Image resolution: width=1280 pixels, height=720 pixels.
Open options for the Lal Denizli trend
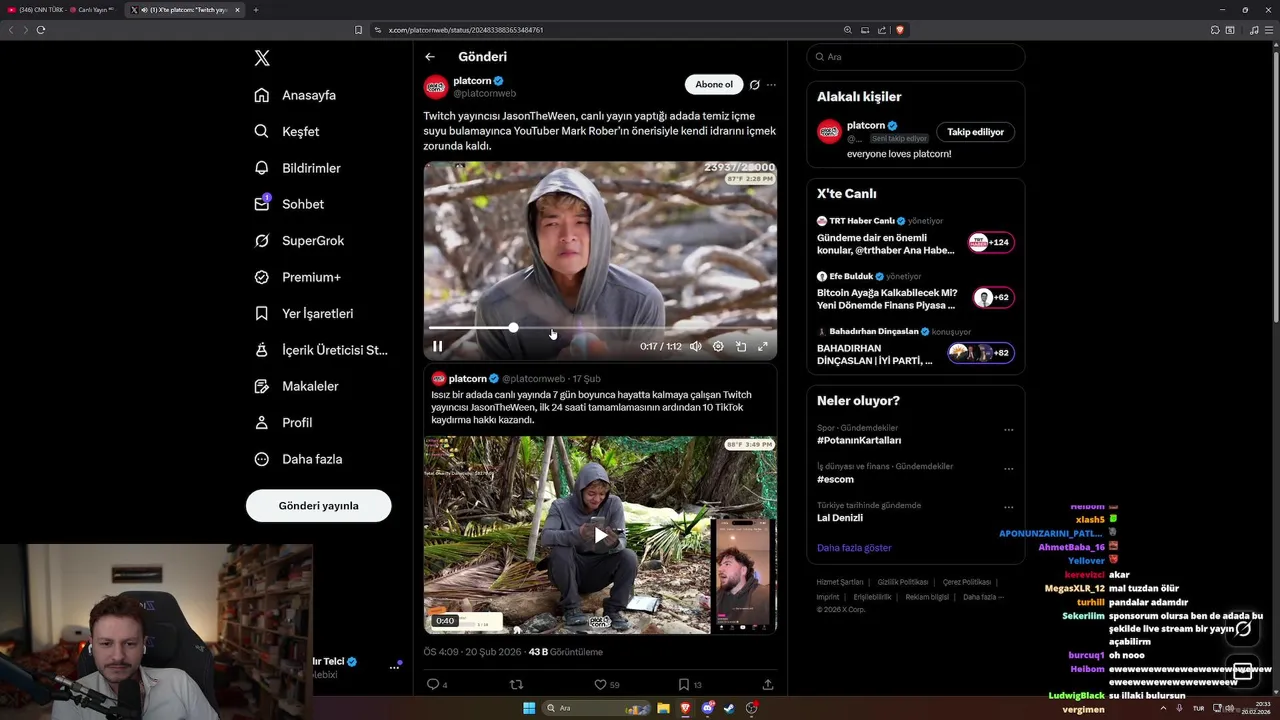pyautogui.click(x=1008, y=507)
